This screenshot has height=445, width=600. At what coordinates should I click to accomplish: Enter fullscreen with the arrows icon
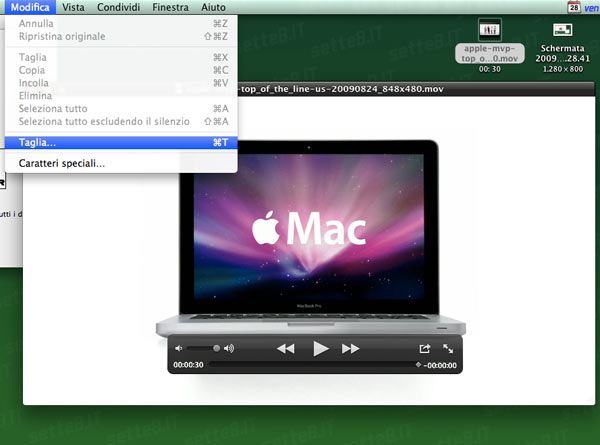coord(448,349)
